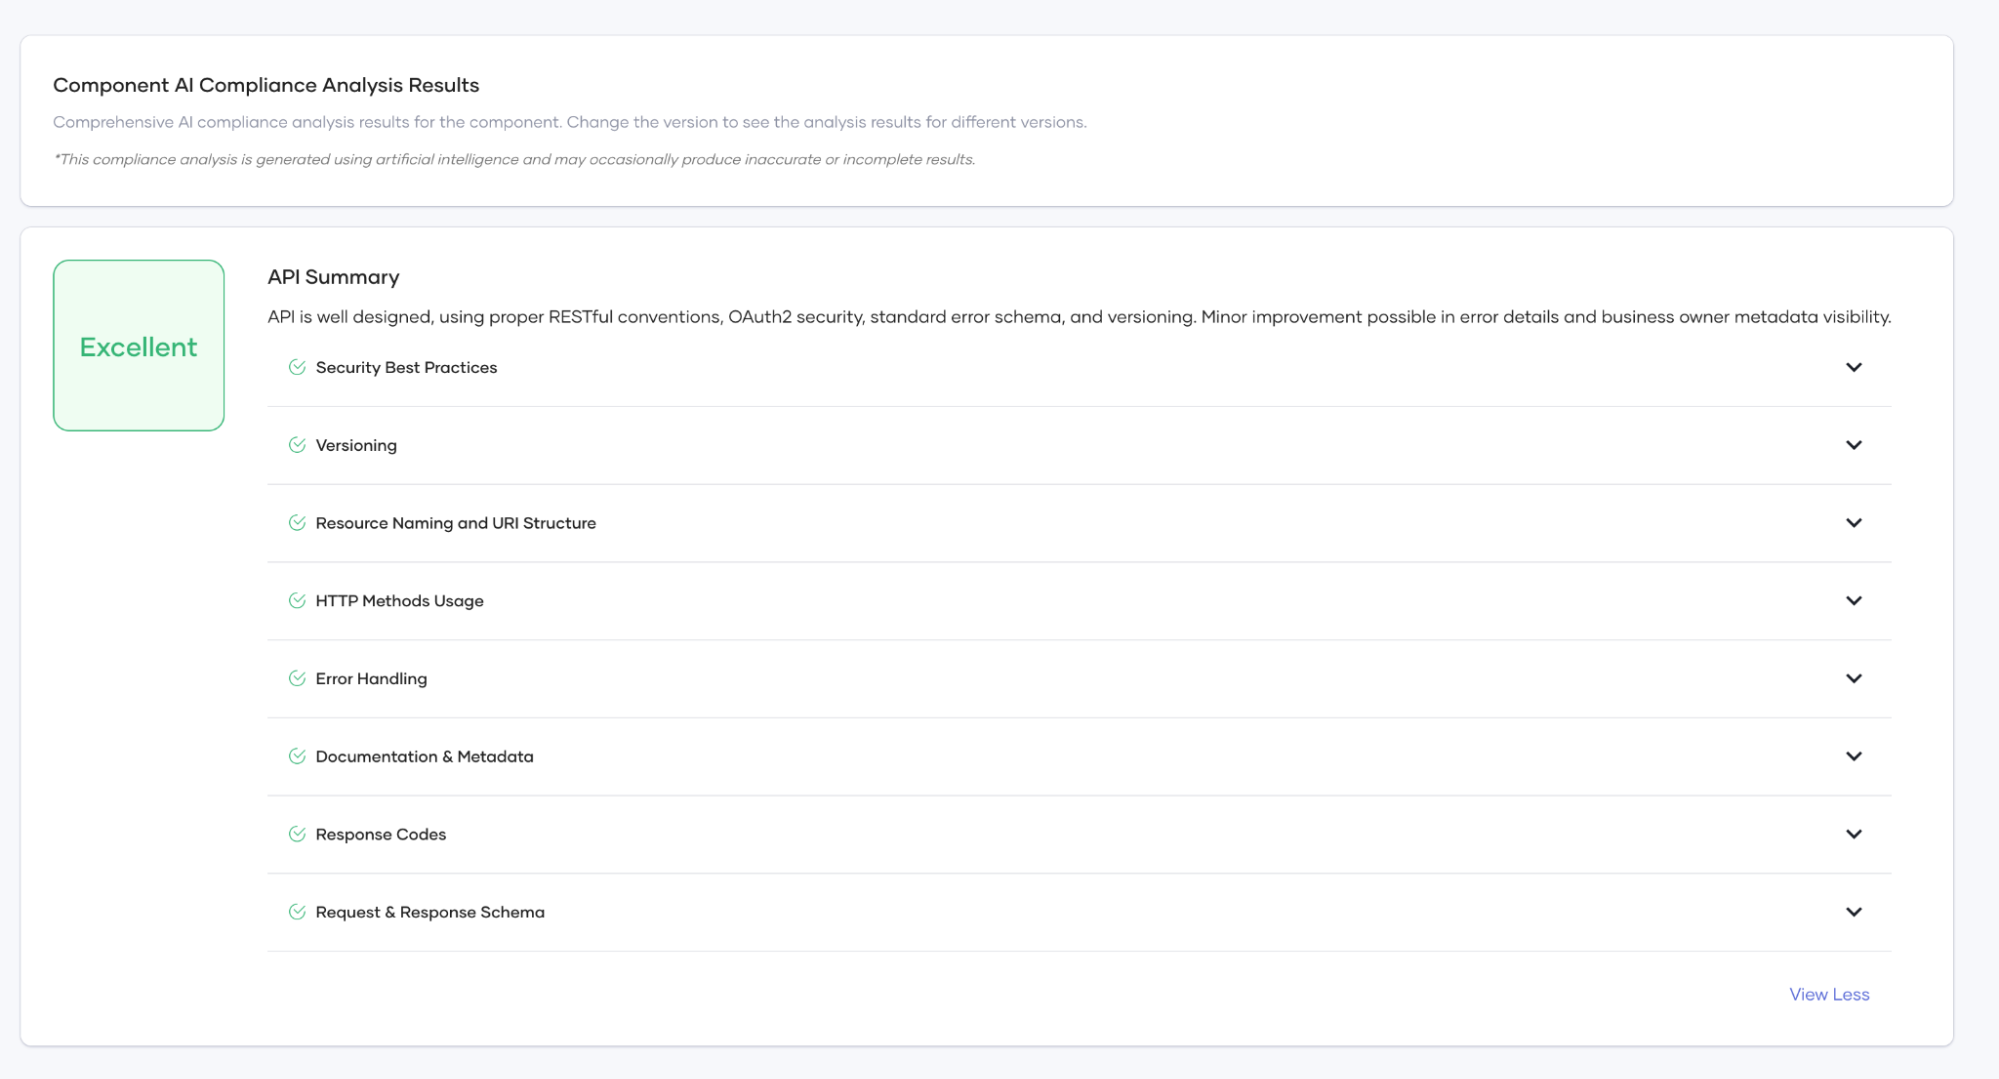Screen dimensions: 1999x1079
Task: Expand Request & Response Schema chevron
Action: 1853,912
